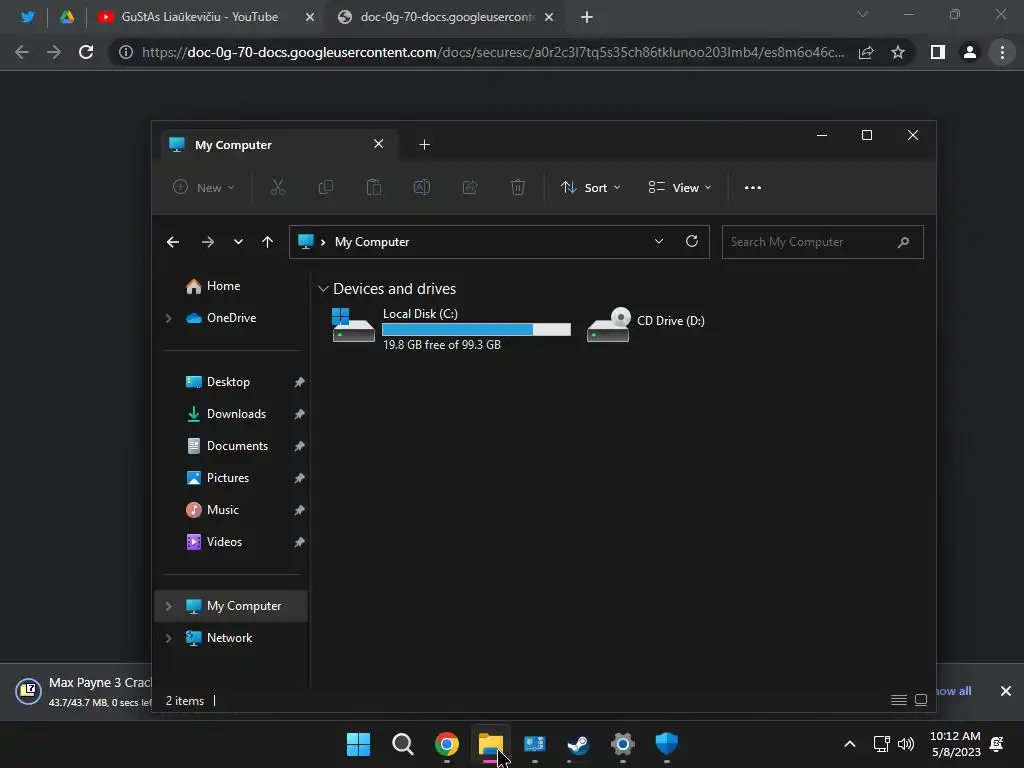The height and width of the screenshot is (768, 1024).
Task: Switch to large thumbnails view in status bar
Action: (921, 700)
